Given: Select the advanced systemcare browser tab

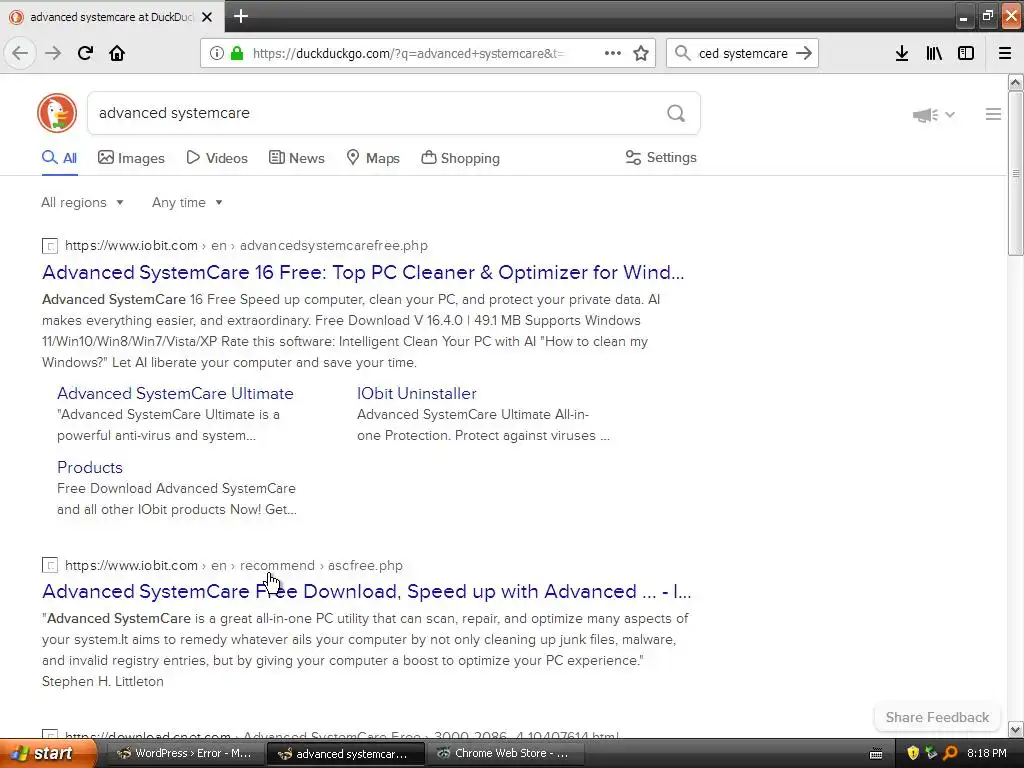Looking at the screenshot, I should (112, 17).
